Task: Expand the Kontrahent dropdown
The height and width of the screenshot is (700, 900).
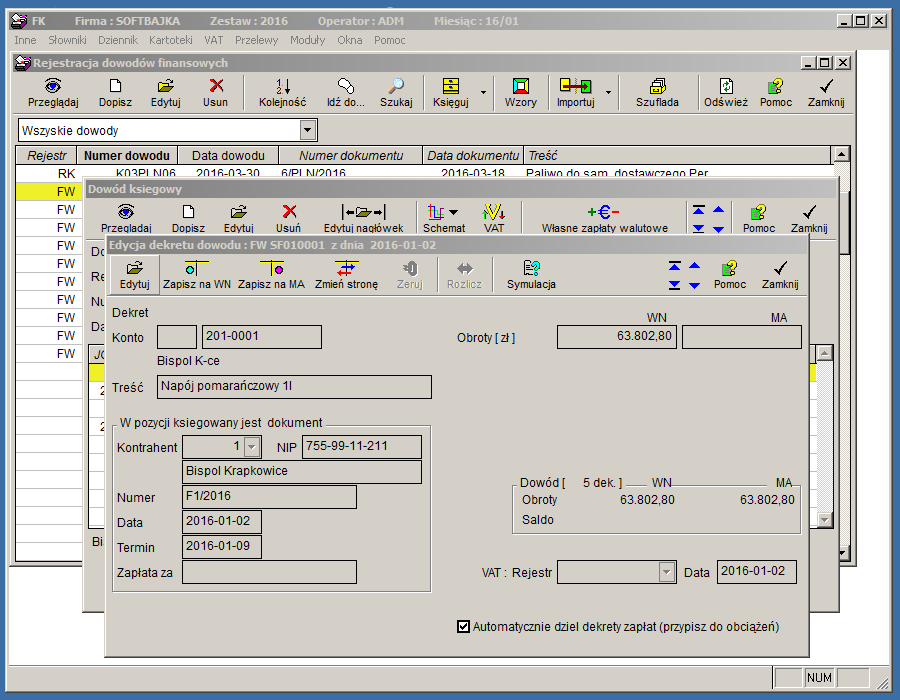Action: pos(252,446)
